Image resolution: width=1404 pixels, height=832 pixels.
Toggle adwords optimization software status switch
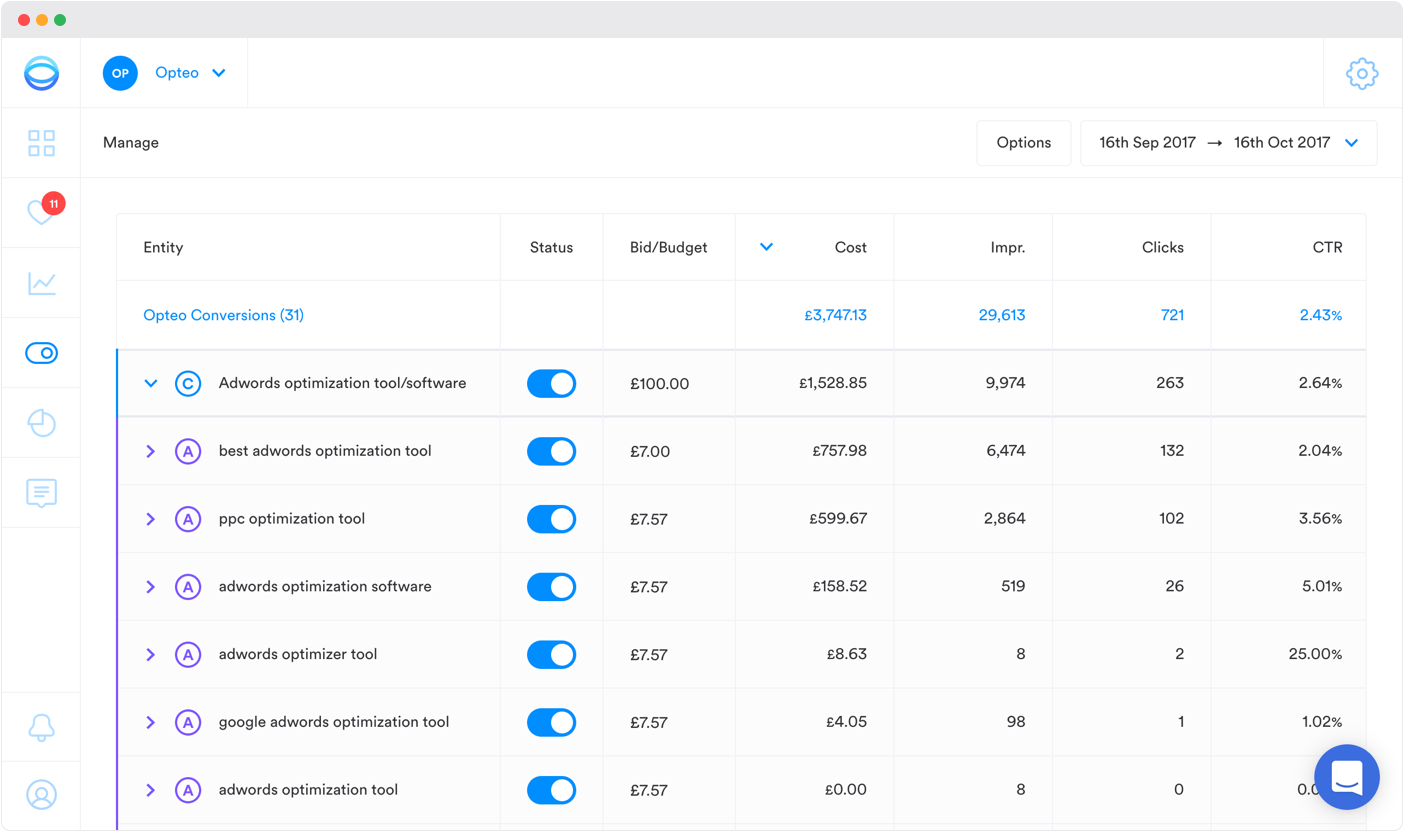(552, 587)
